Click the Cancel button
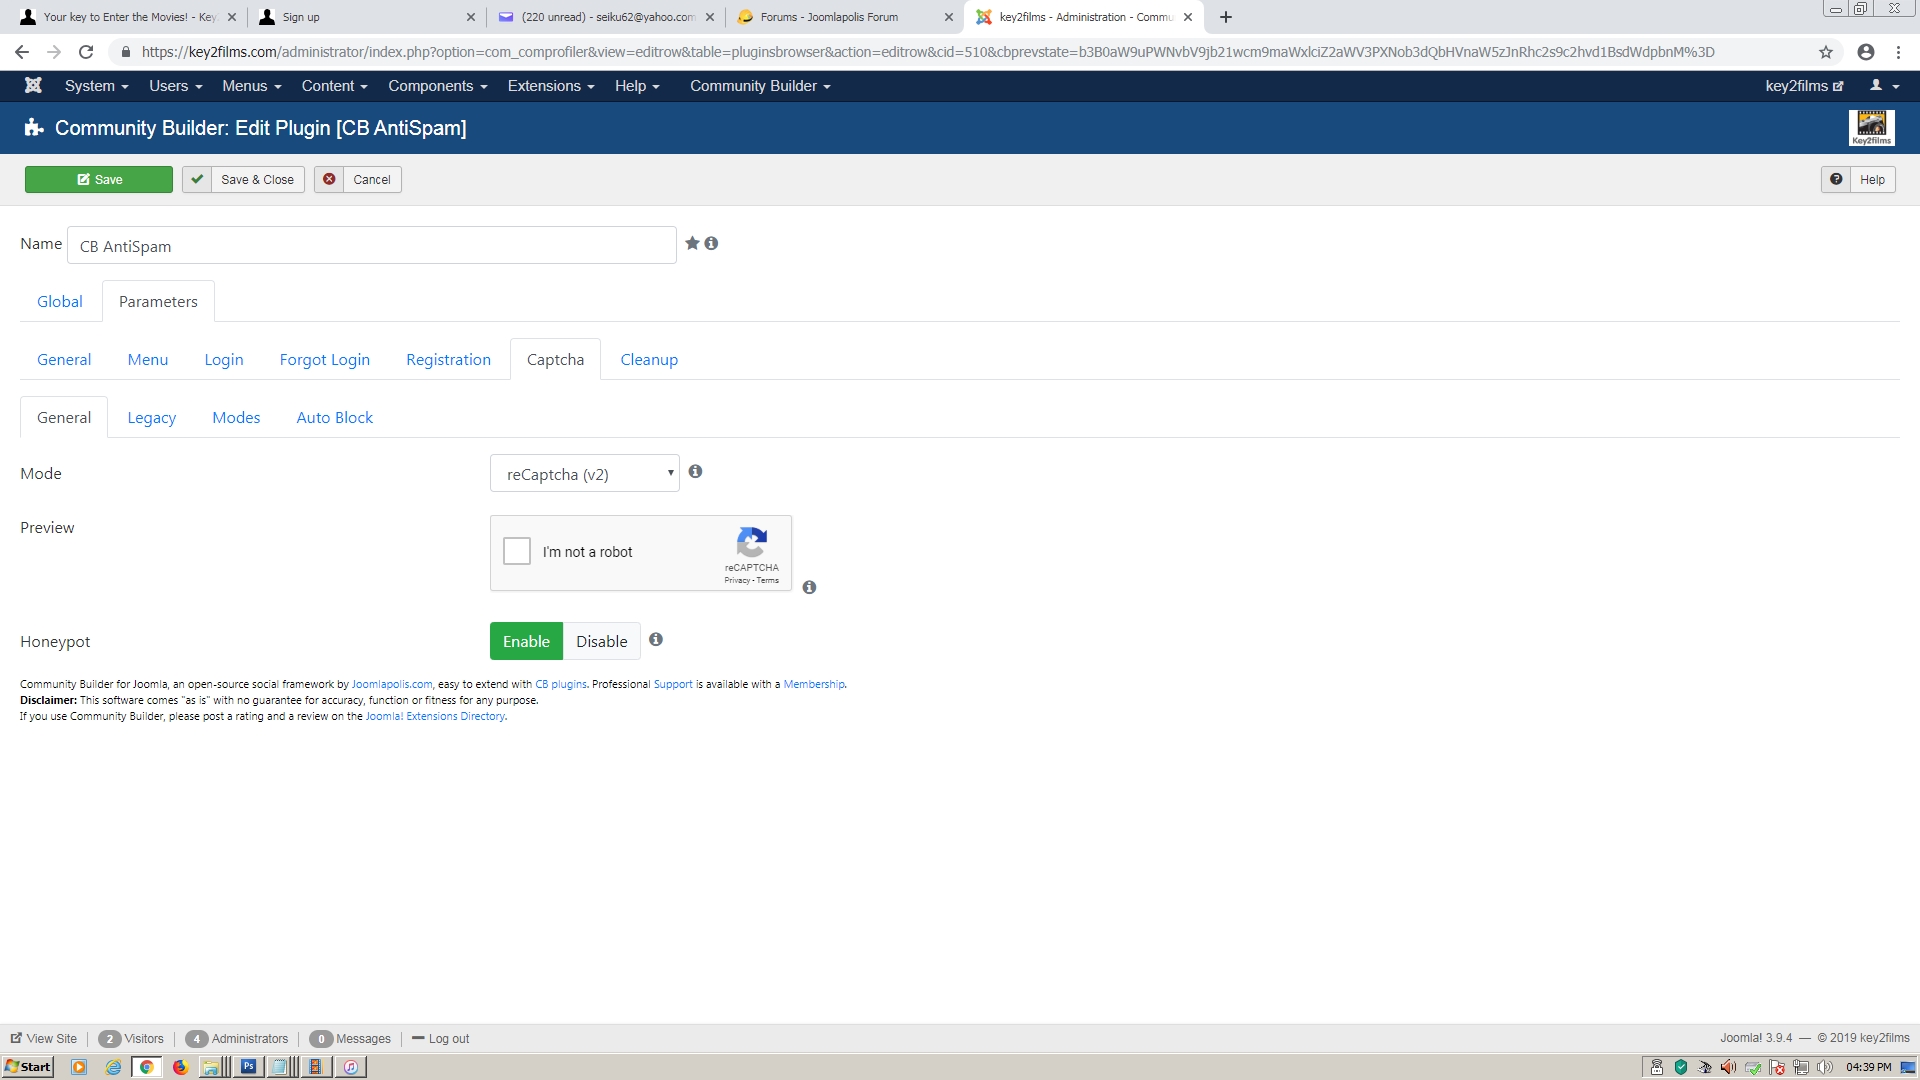Screen dimensions: 1920x1080 pos(358,179)
